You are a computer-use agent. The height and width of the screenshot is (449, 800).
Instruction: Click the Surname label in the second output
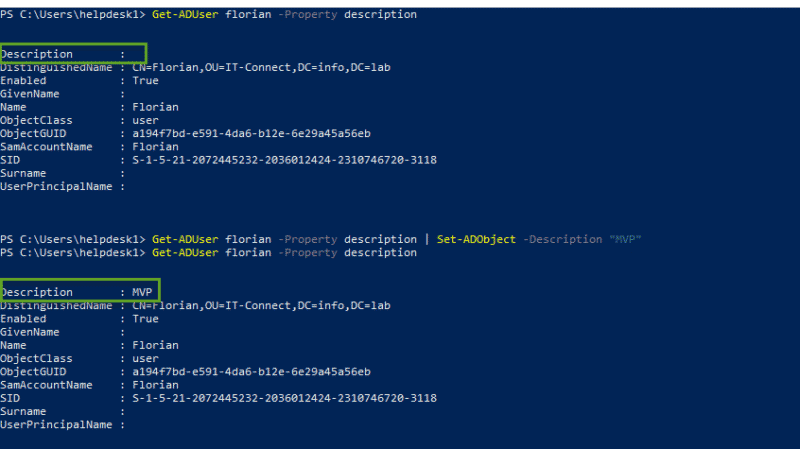click(24, 411)
